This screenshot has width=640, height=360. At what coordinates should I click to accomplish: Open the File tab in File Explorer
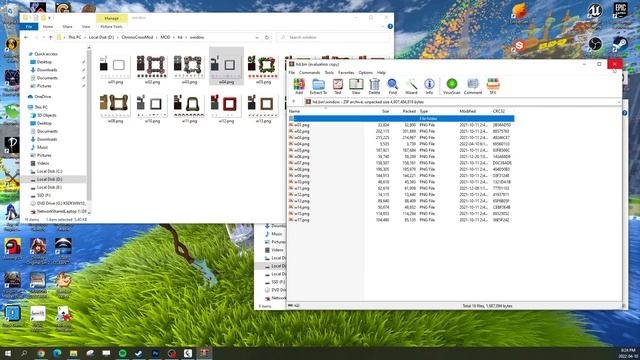(x=29, y=27)
